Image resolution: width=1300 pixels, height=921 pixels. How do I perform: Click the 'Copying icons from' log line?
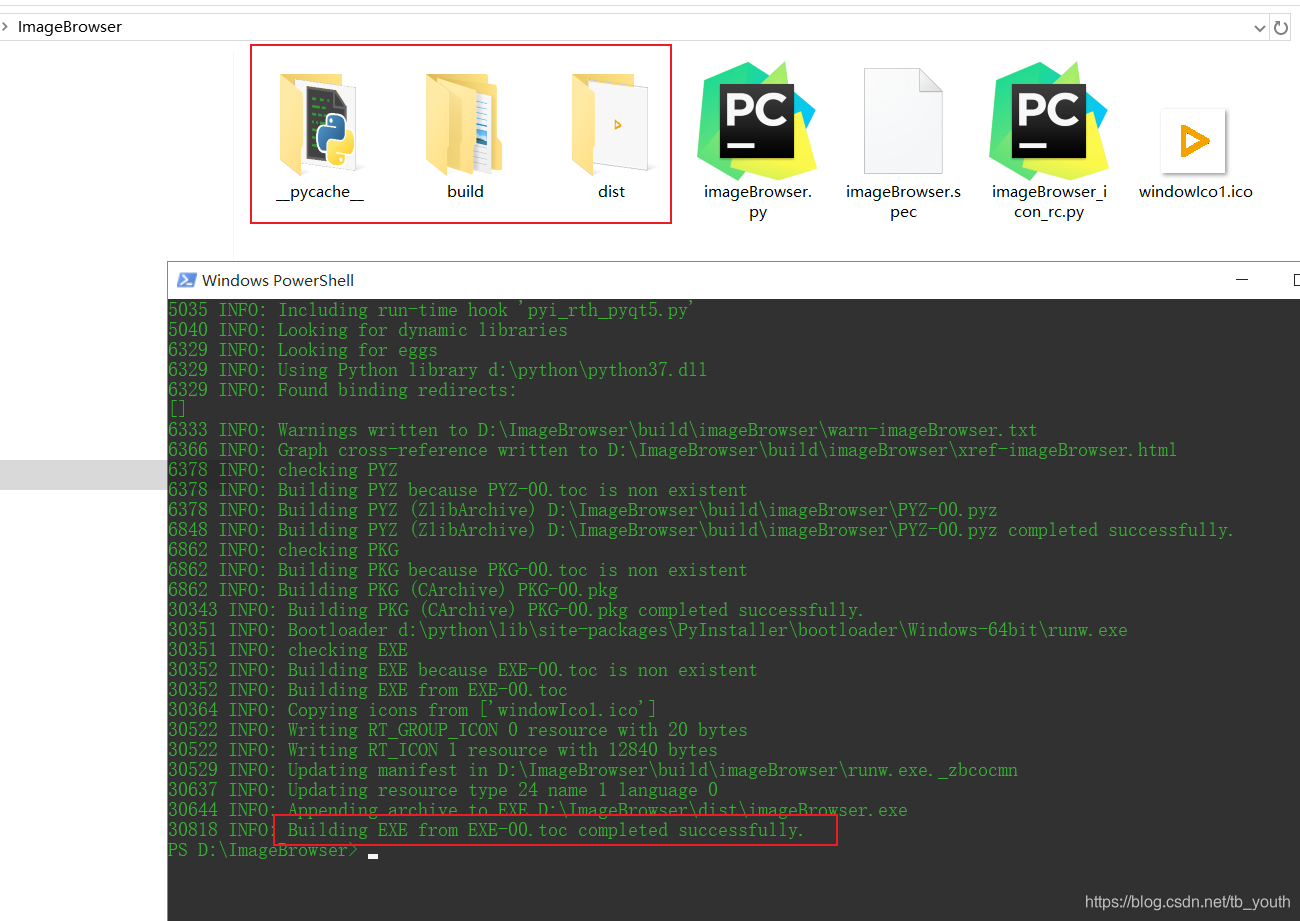pos(413,710)
